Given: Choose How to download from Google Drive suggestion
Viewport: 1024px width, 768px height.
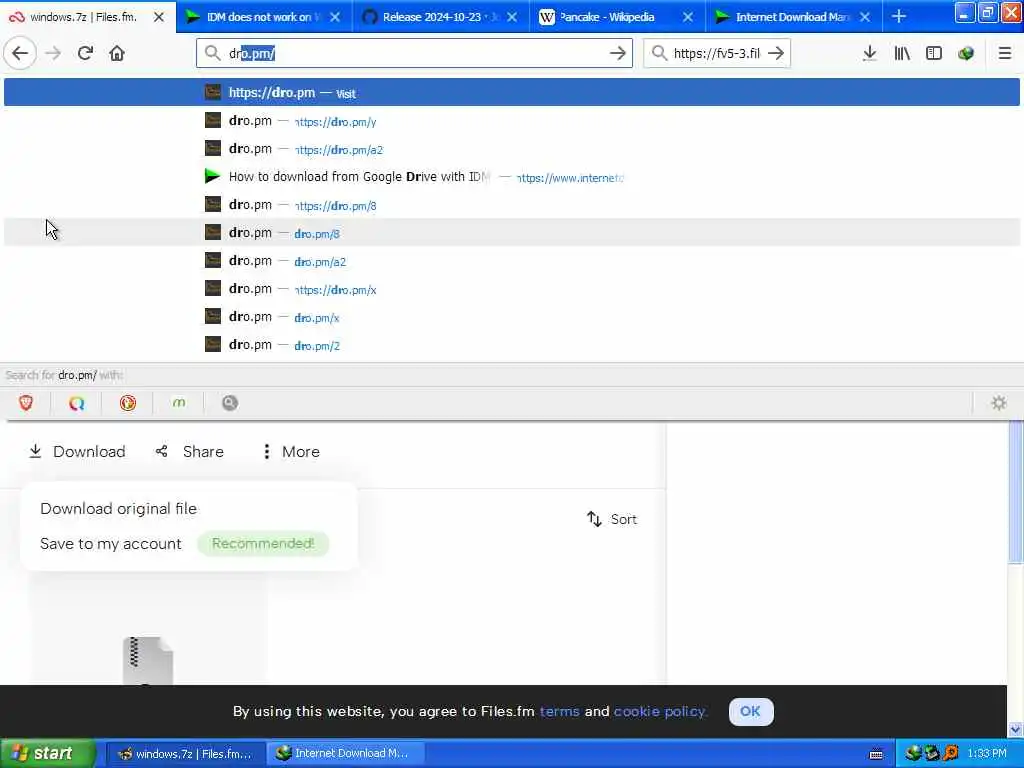Looking at the screenshot, I should [x=511, y=177].
